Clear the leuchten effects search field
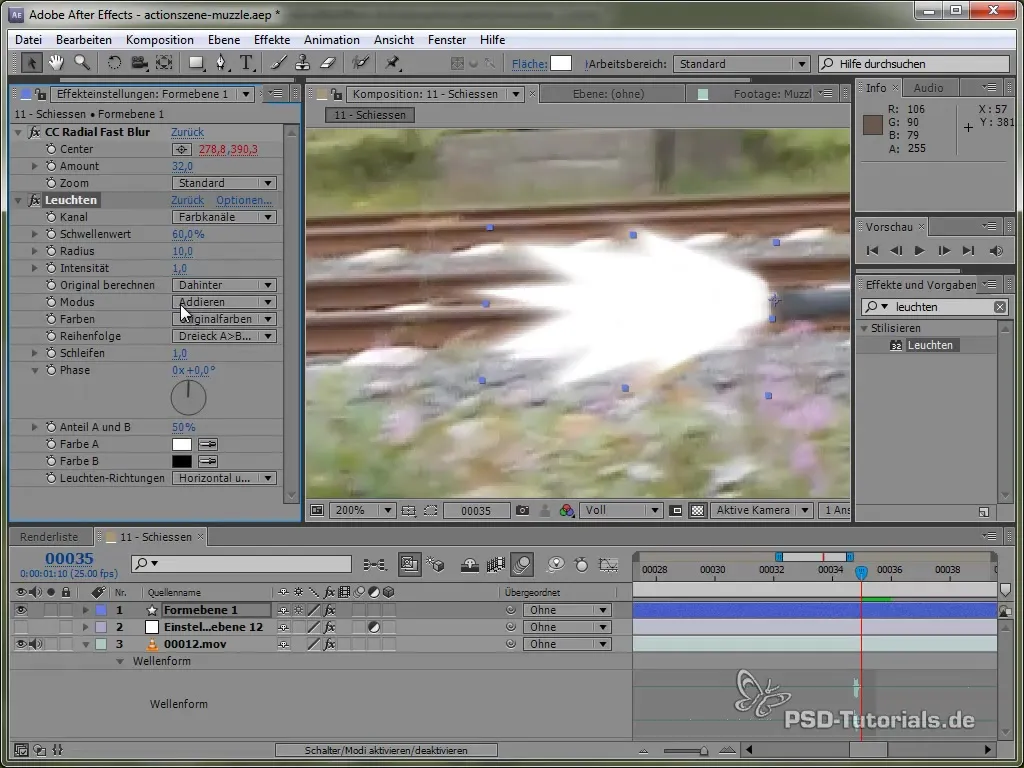 pyautogui.click(x=1000, y=307)
